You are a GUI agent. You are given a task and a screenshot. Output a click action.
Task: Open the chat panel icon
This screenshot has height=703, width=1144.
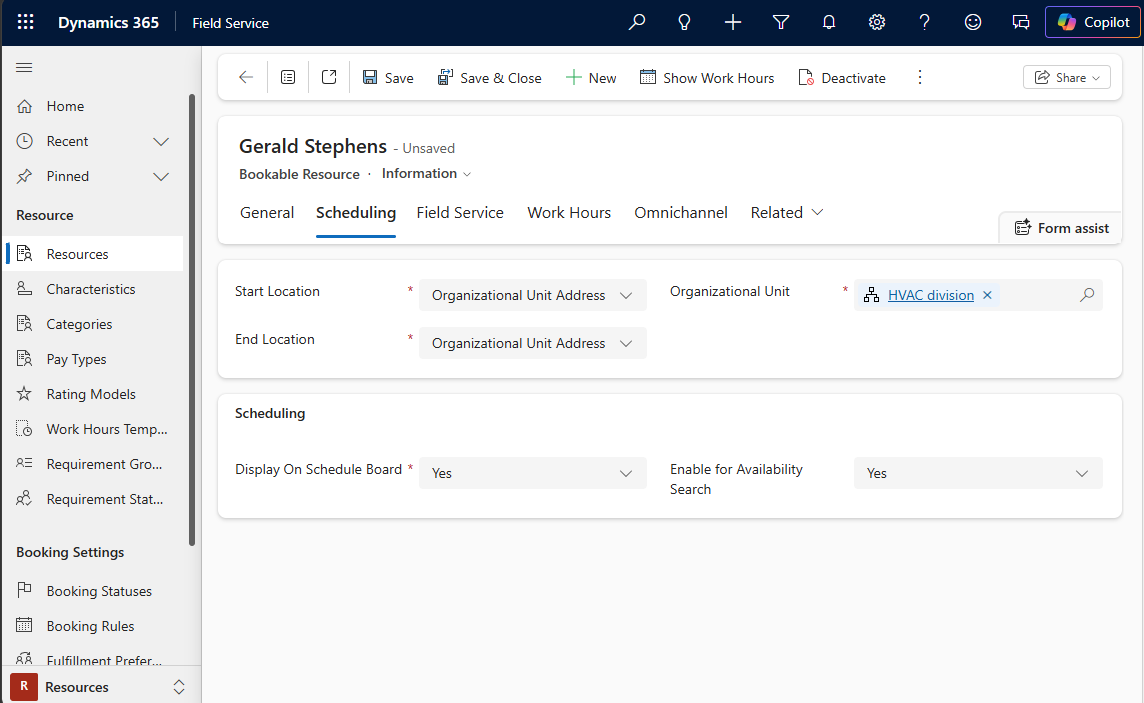point(1021,22)
